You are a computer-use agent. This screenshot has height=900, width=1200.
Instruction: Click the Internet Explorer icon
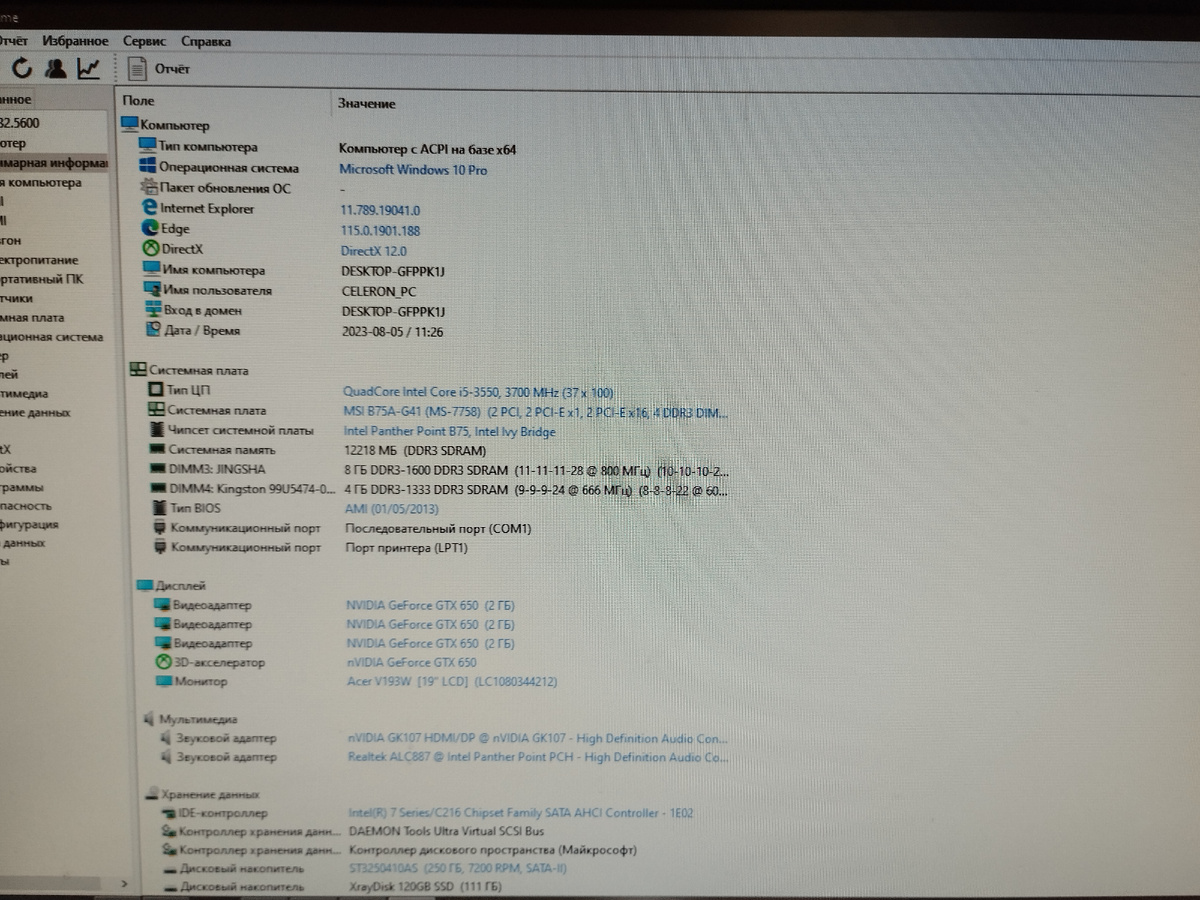coord(150,208)
